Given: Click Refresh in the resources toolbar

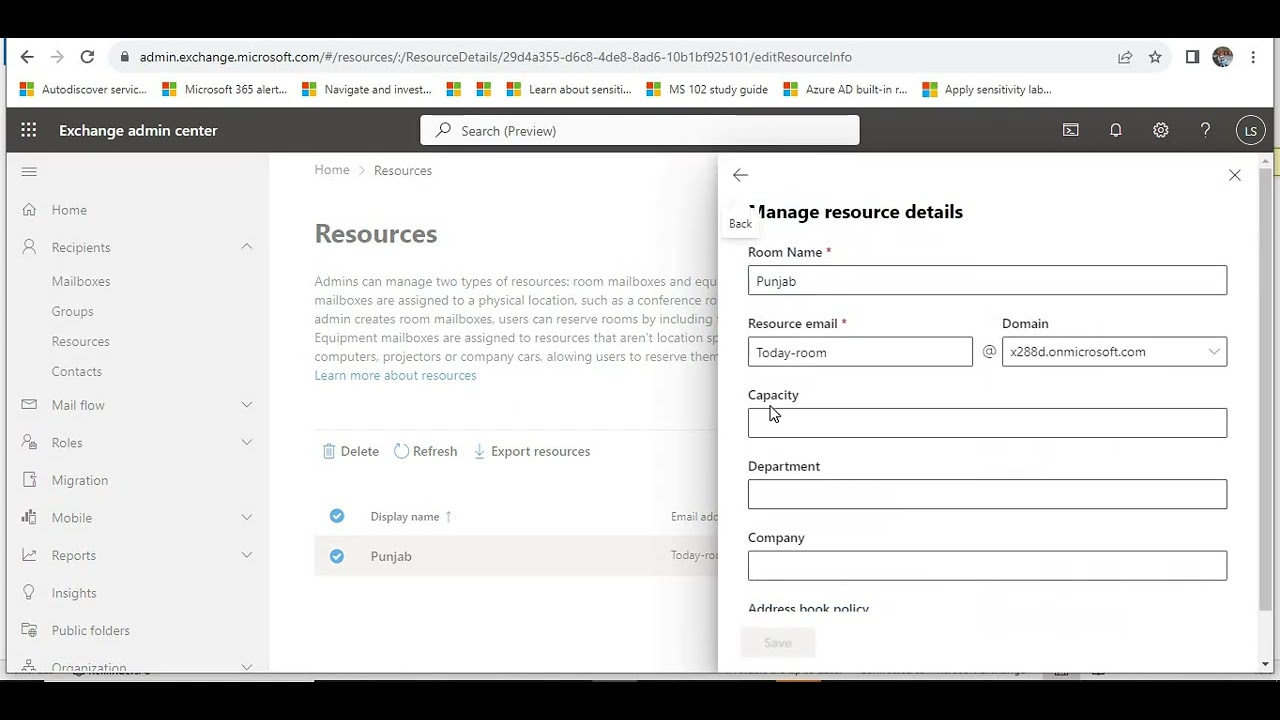Looking at the screenshot, I should coord(426,451).
